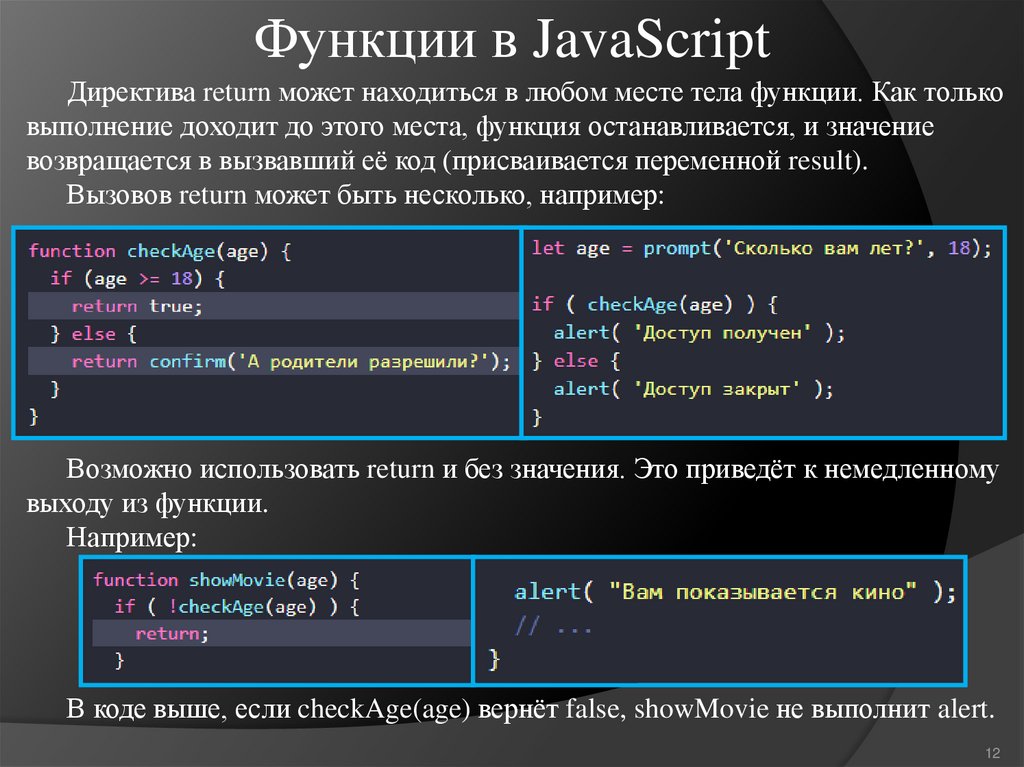The width and height of the screenshot is (1024, 767).
Task: Click the line 'if ( checkAge(age) ) {'
Action: point(655,304)
